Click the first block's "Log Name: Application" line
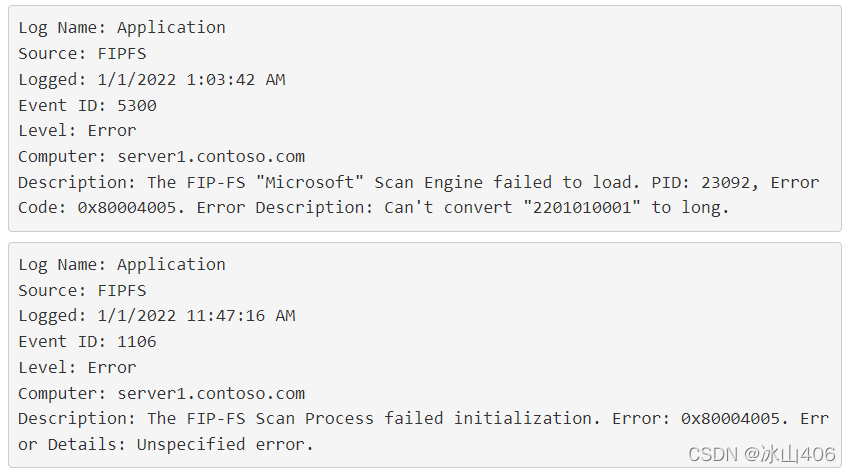 click(122, 28)
